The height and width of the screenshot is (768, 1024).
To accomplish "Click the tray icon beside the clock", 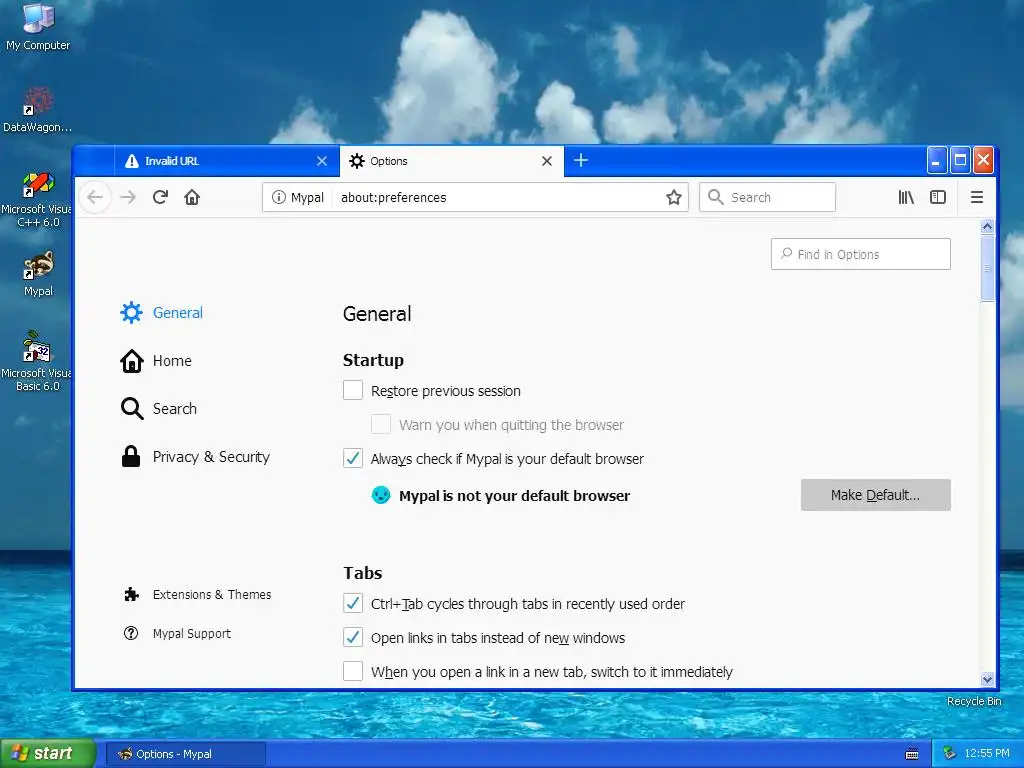I will click(x=950, y=754).
